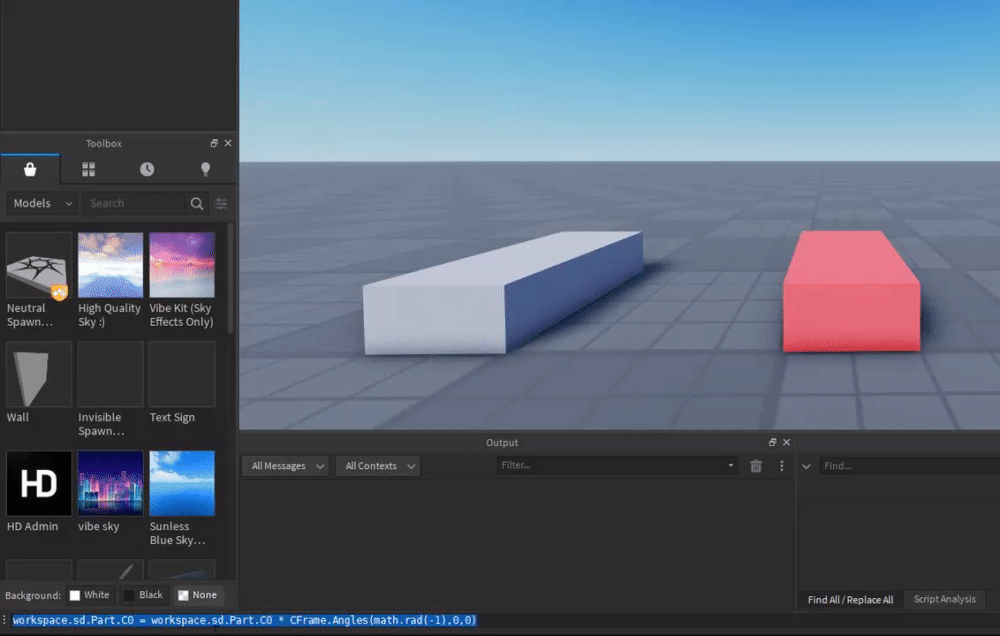Select White background option
This screenshot has height=636, width=1000.
coord(89,595)
